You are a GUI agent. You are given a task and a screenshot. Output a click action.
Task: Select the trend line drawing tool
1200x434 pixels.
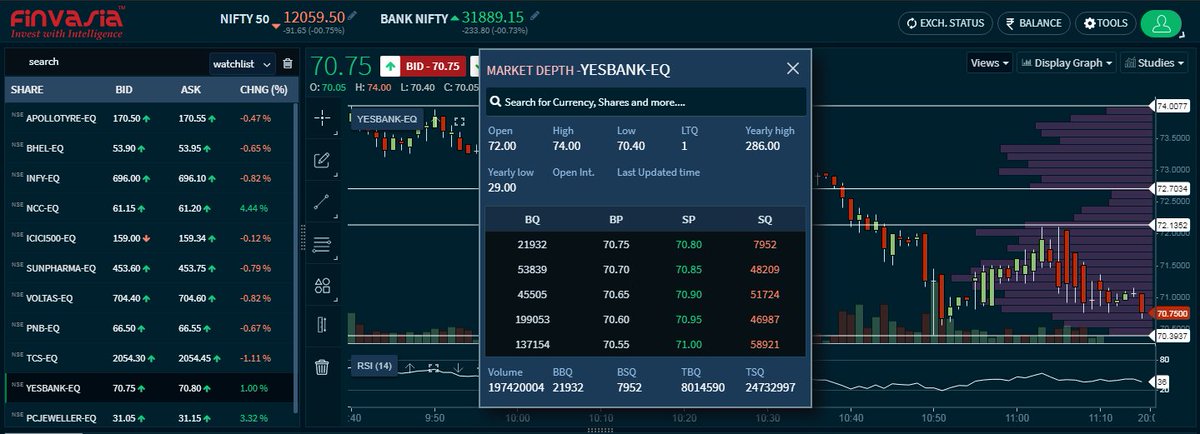[x=322, y=201]
